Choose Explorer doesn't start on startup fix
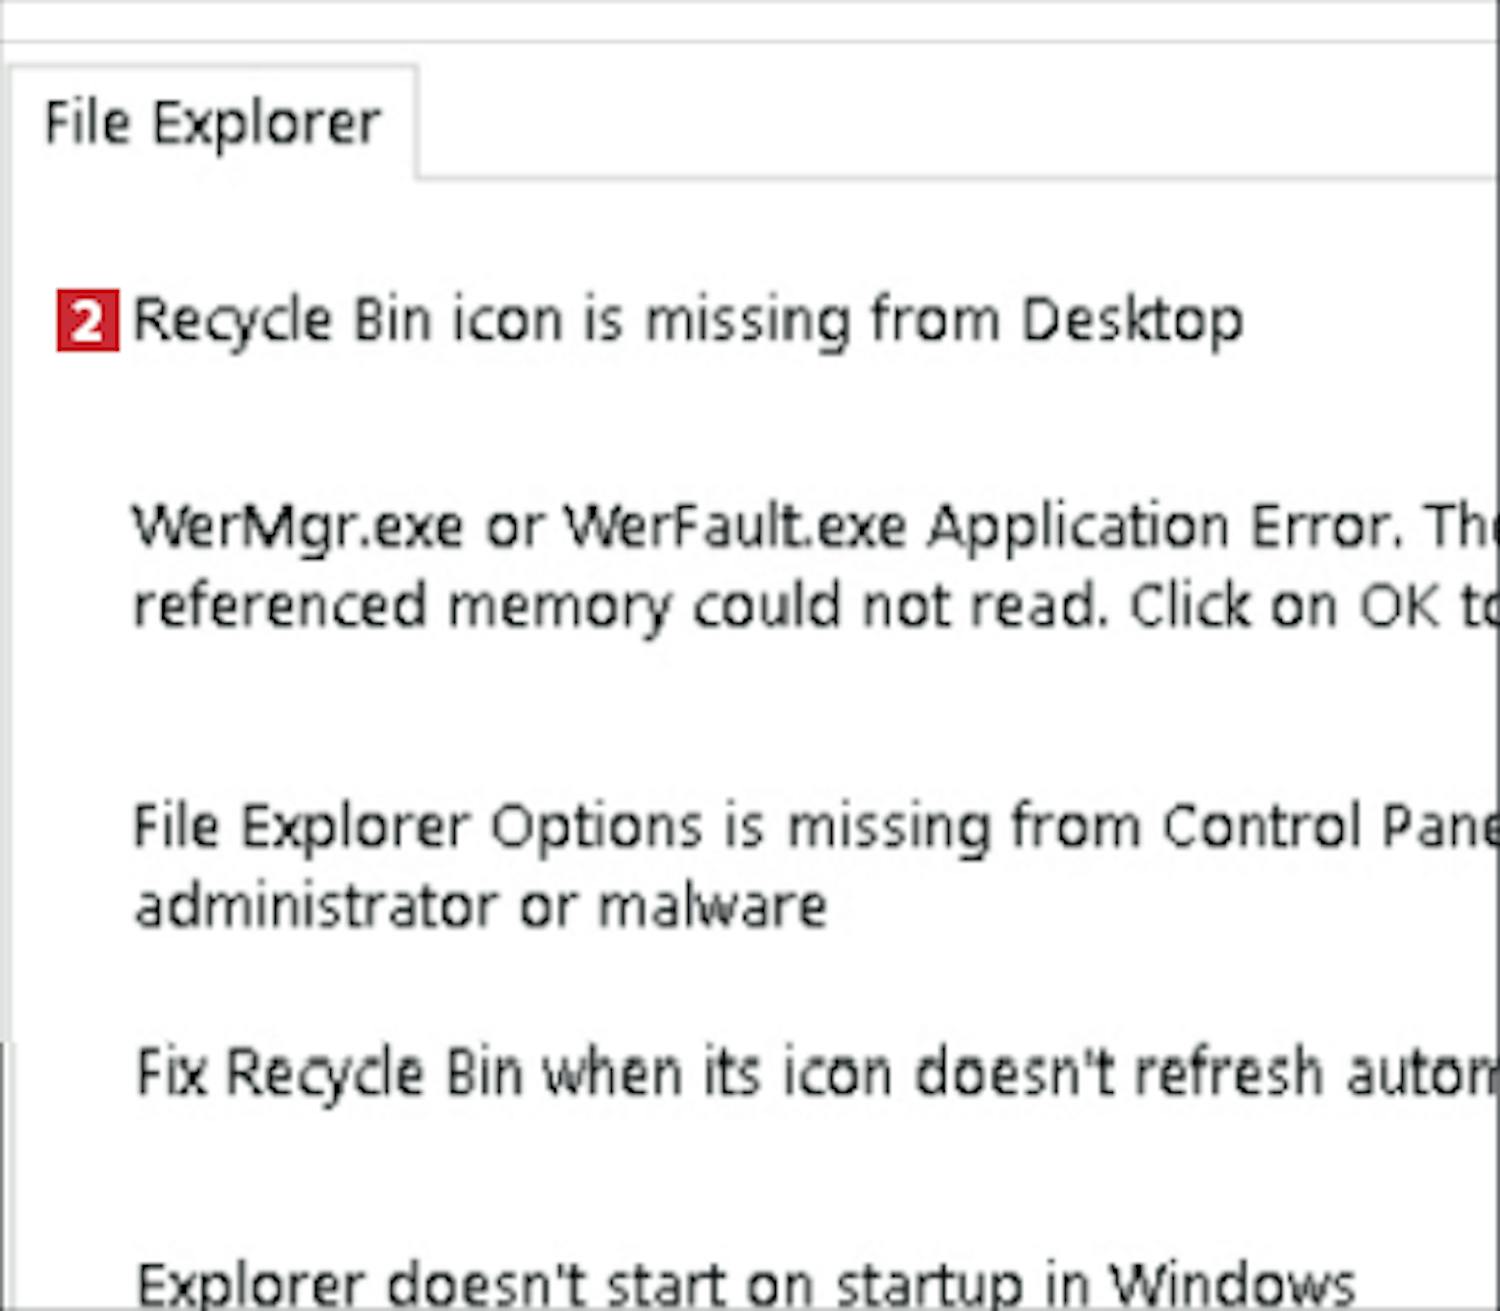Screen dimensions: 1500x1311 point(745,1282)
